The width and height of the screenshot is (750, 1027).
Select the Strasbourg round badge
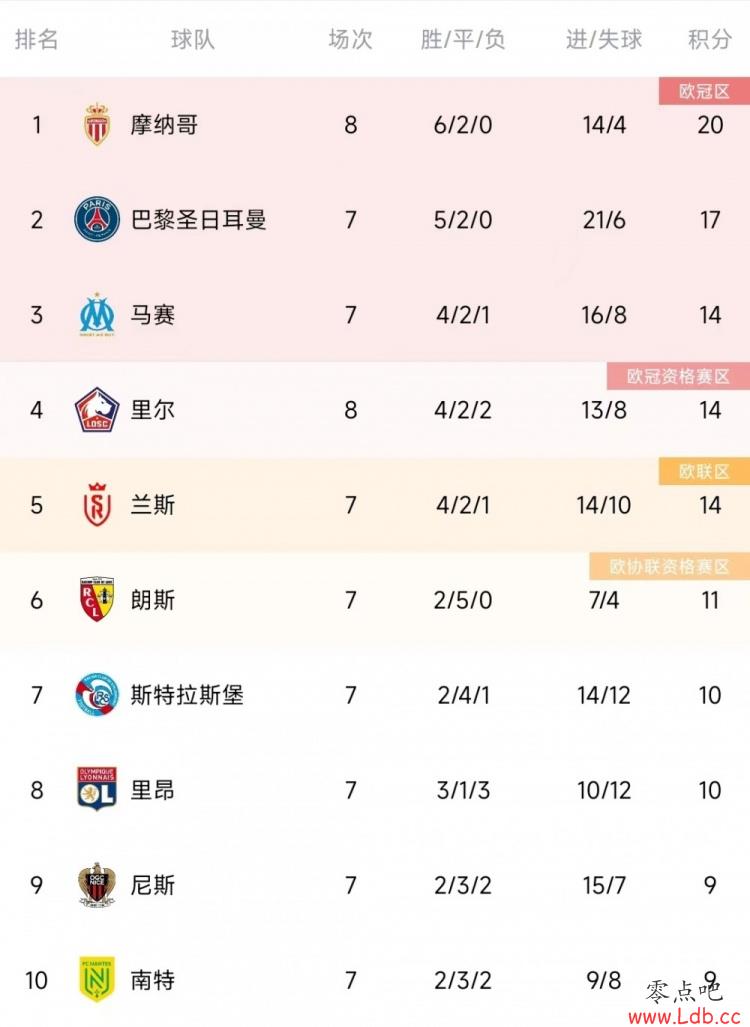click(97, 694)
